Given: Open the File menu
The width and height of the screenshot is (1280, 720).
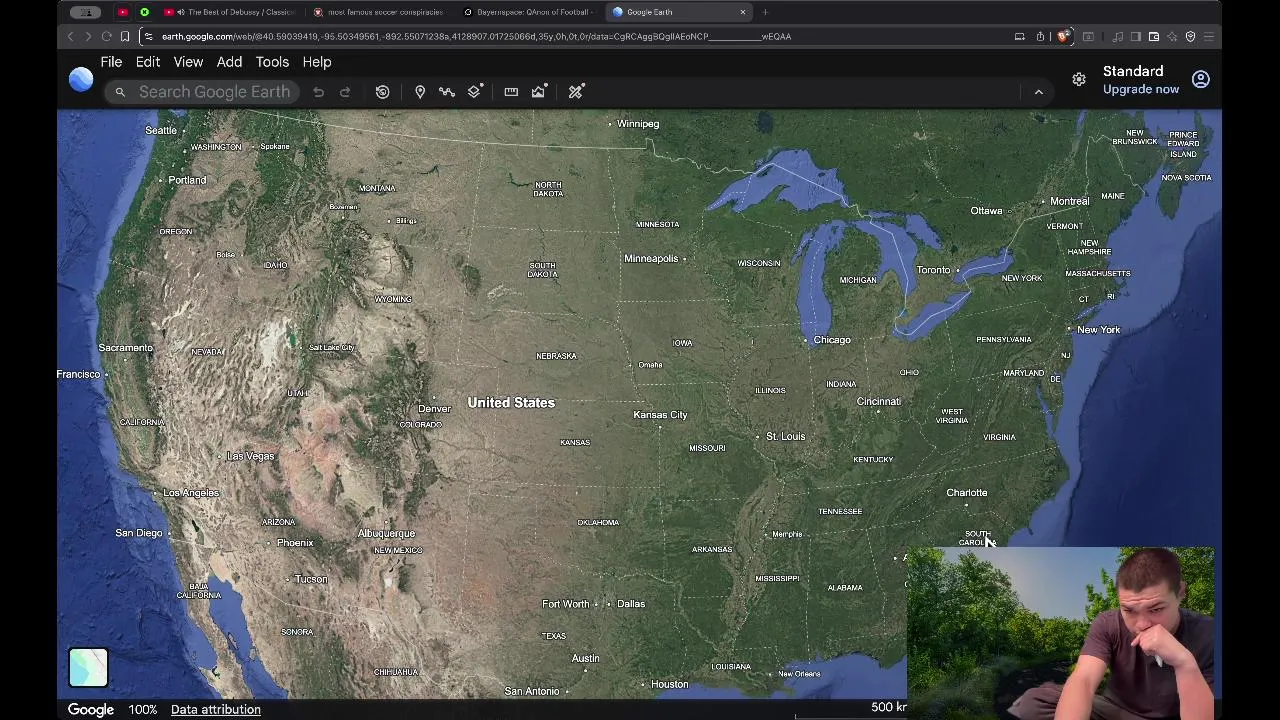Looking at the screenshot, I should (111, 62).
